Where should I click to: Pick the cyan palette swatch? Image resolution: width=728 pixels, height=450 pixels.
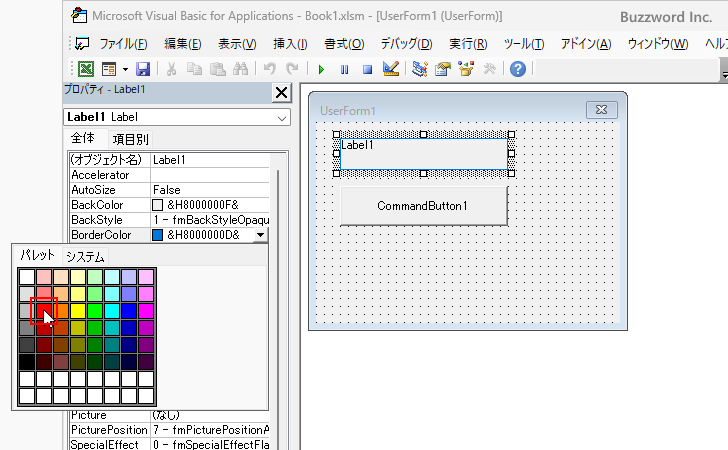(x=112, y=311)
